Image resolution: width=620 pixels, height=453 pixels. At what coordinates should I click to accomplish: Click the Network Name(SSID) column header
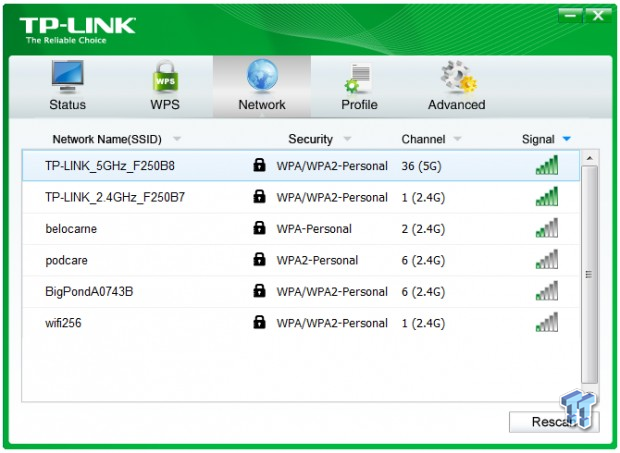coord(107,139)
